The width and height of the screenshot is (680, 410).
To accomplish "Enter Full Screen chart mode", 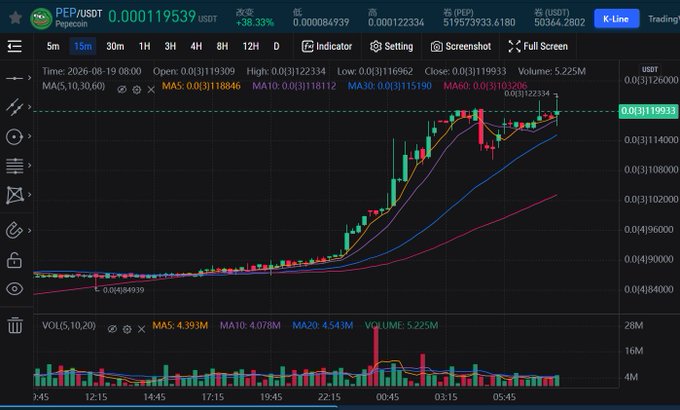I will tap(538, 46).
